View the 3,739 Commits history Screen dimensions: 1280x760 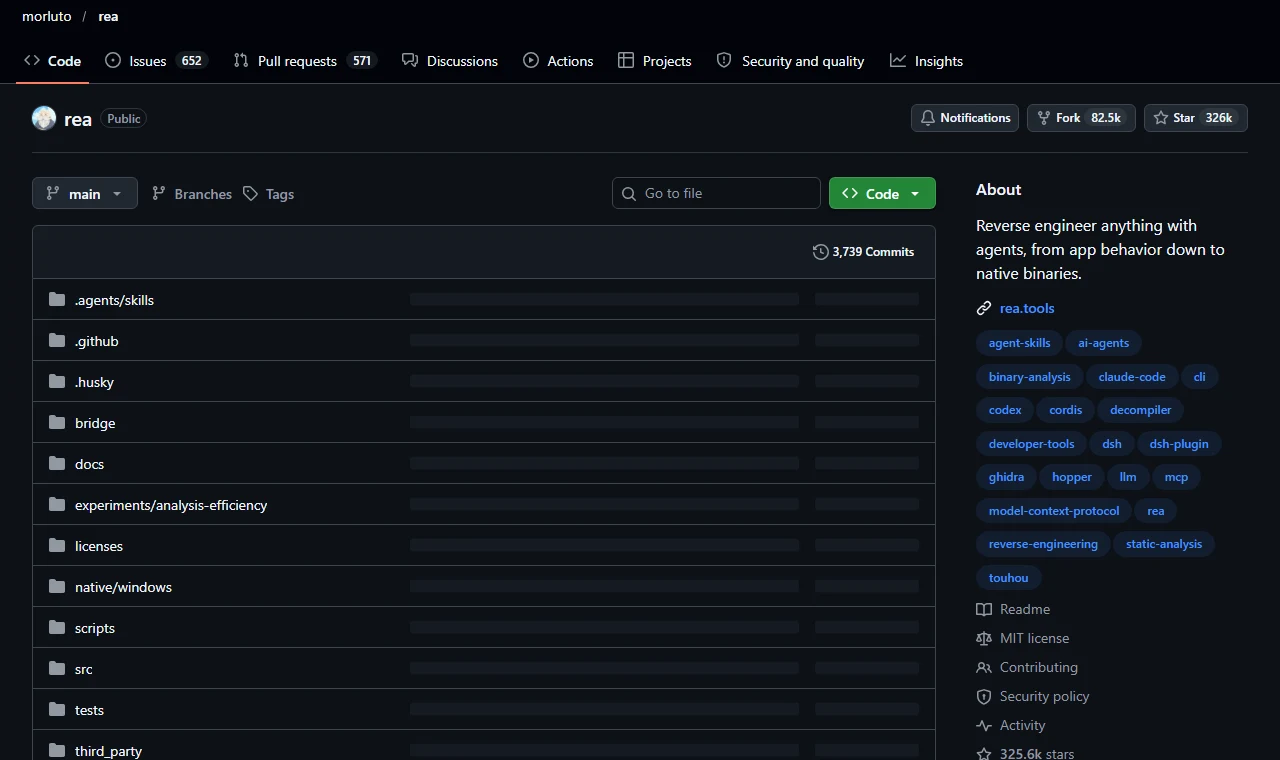point(864,252)
